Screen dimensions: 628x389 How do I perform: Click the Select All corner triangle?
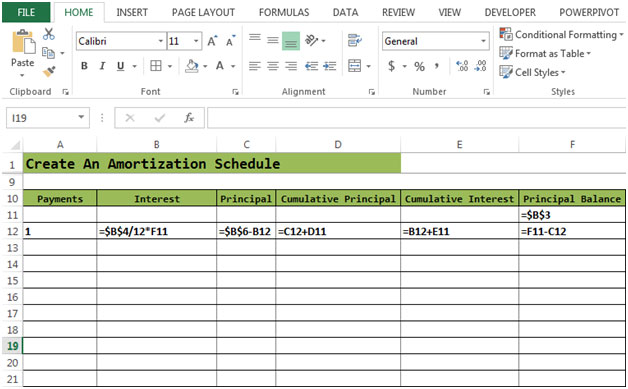point(15,144)
